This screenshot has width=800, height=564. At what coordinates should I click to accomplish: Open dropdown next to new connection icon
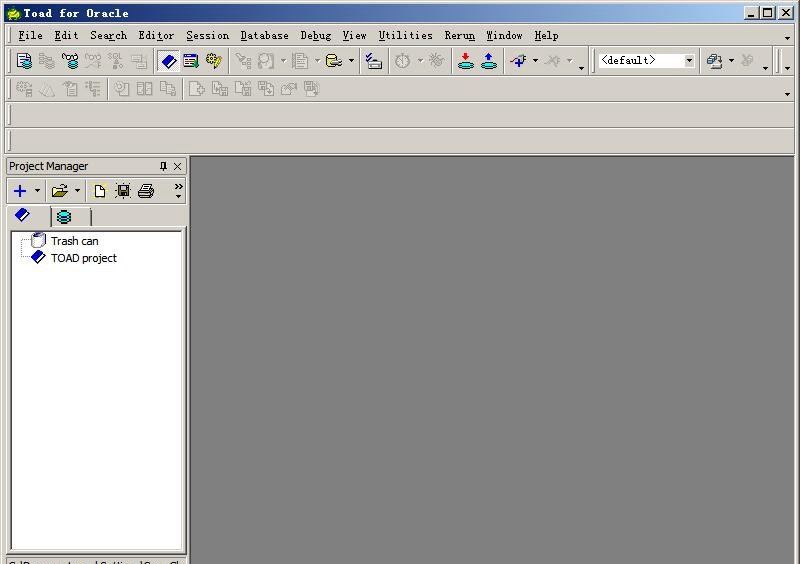pyautogui.click(x=535, y=61)
